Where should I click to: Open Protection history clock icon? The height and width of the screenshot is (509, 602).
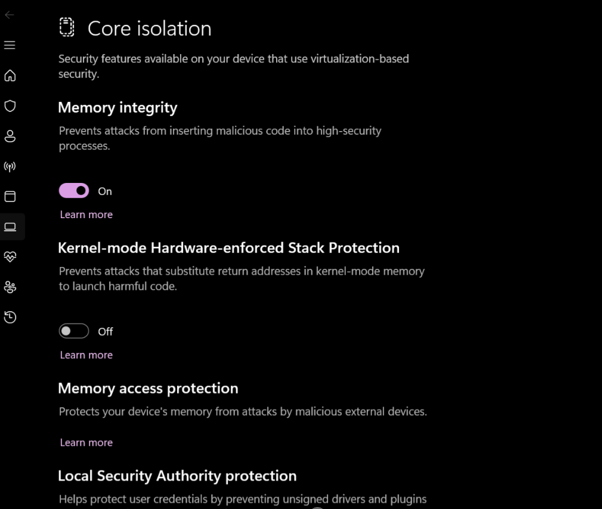point(10,317)
